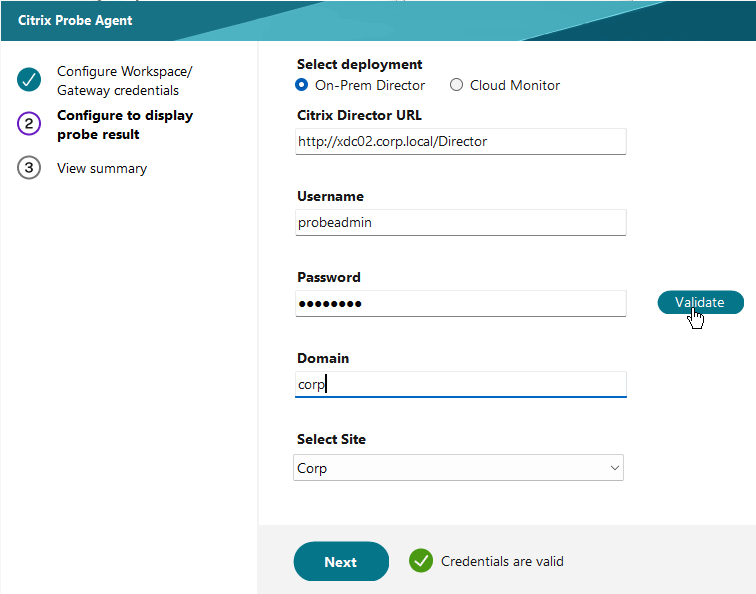Screen dimensions: 756x594
Task: Click the step 2 circle icon
Action: pos(29,123)
